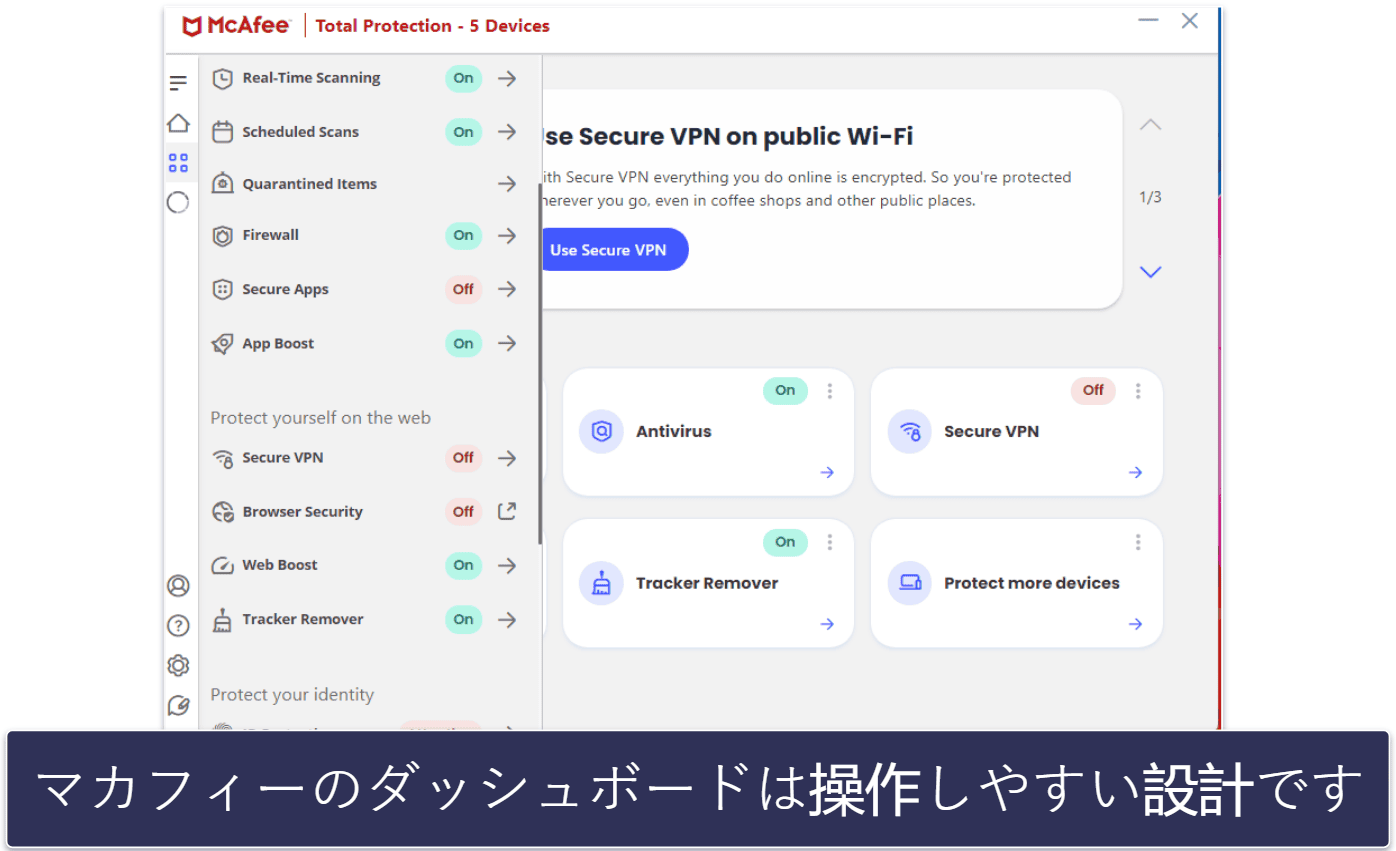Toggle Real-Time Scanning On status
Image resolution: width=1396 pixels, height=851 pixels.
[463, 78]
